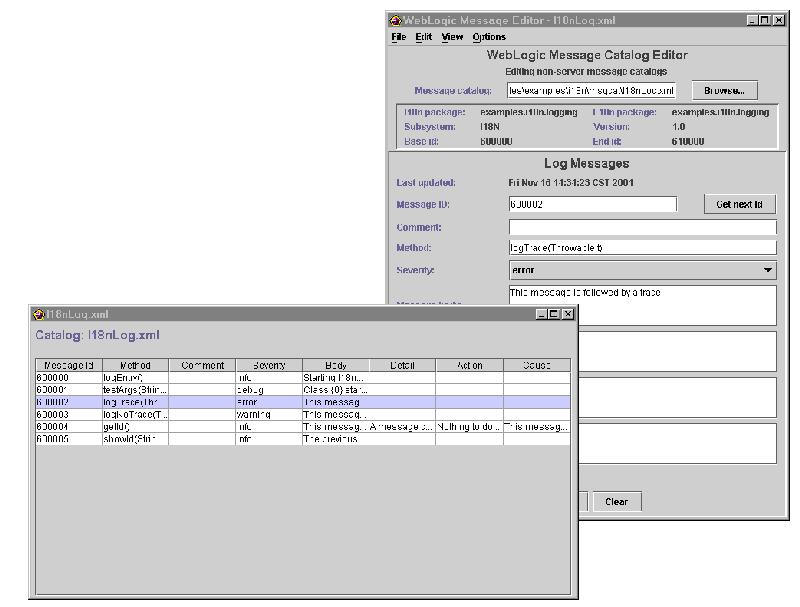Open the View menu

click(x=452, y=37)
